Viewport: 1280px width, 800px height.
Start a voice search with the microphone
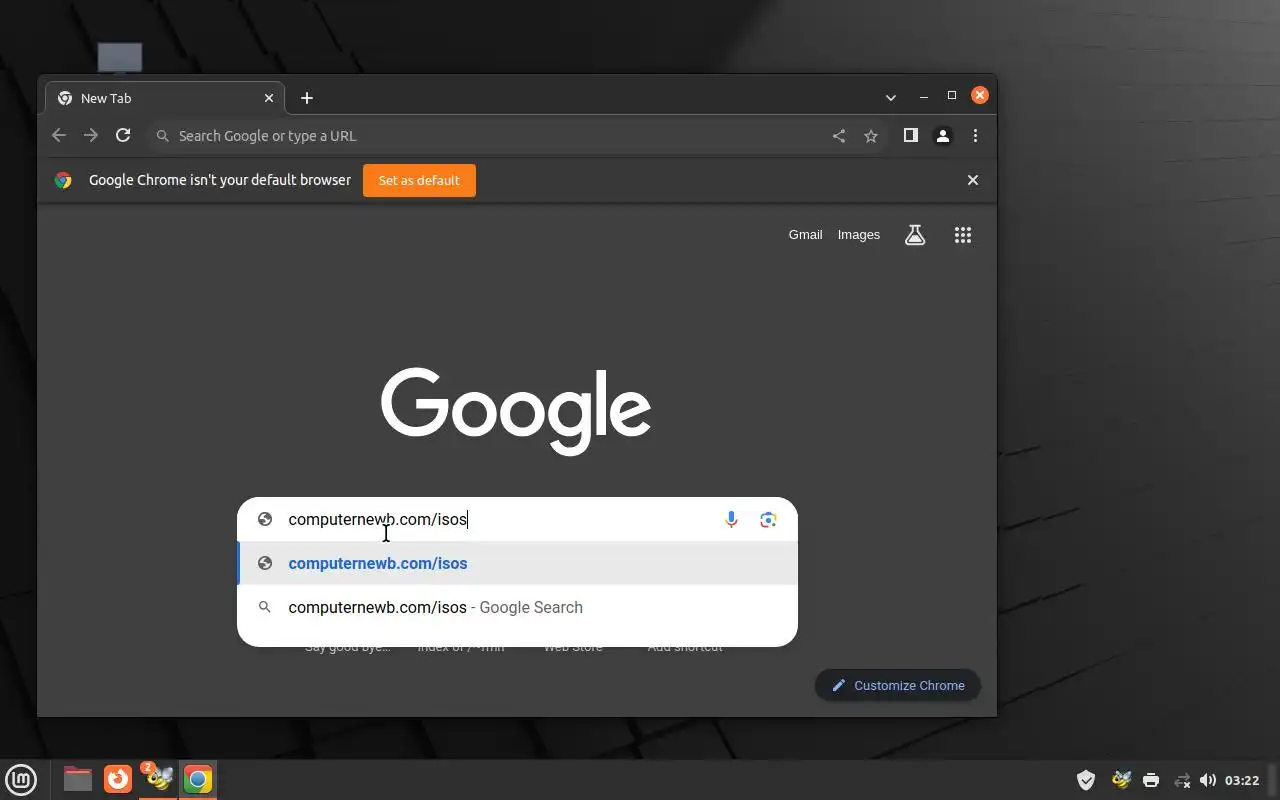click(731, 519)
